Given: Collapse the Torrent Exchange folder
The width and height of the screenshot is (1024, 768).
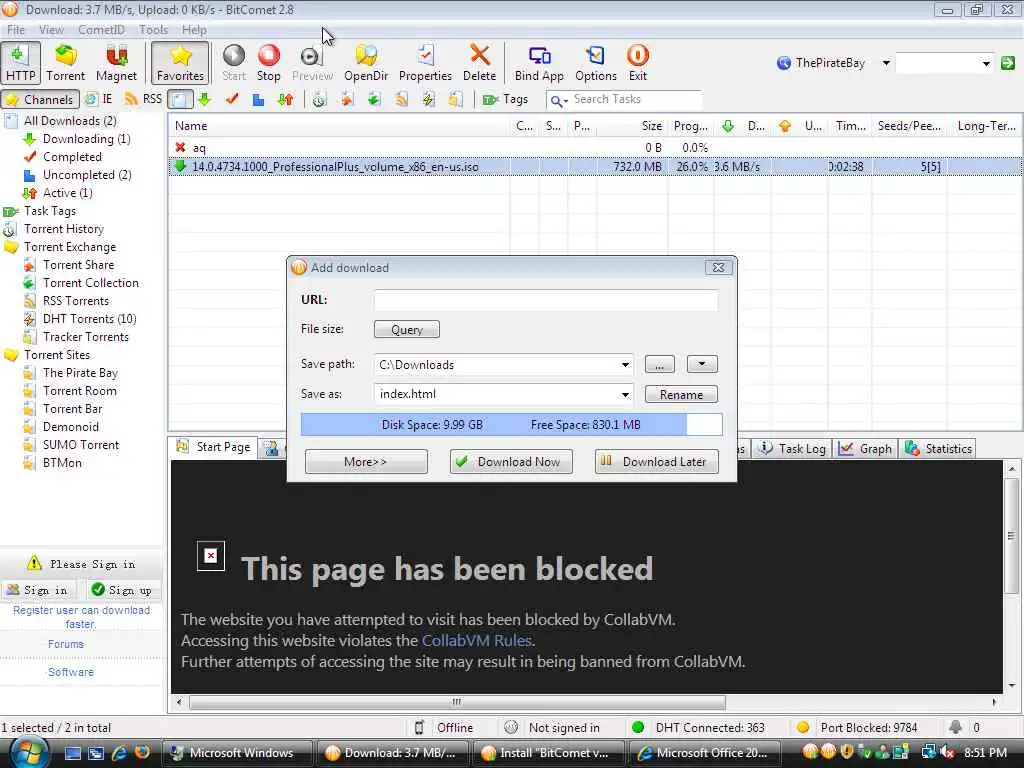Looking at the screenshot, I should pyautogui.click(x=11, y=247).
